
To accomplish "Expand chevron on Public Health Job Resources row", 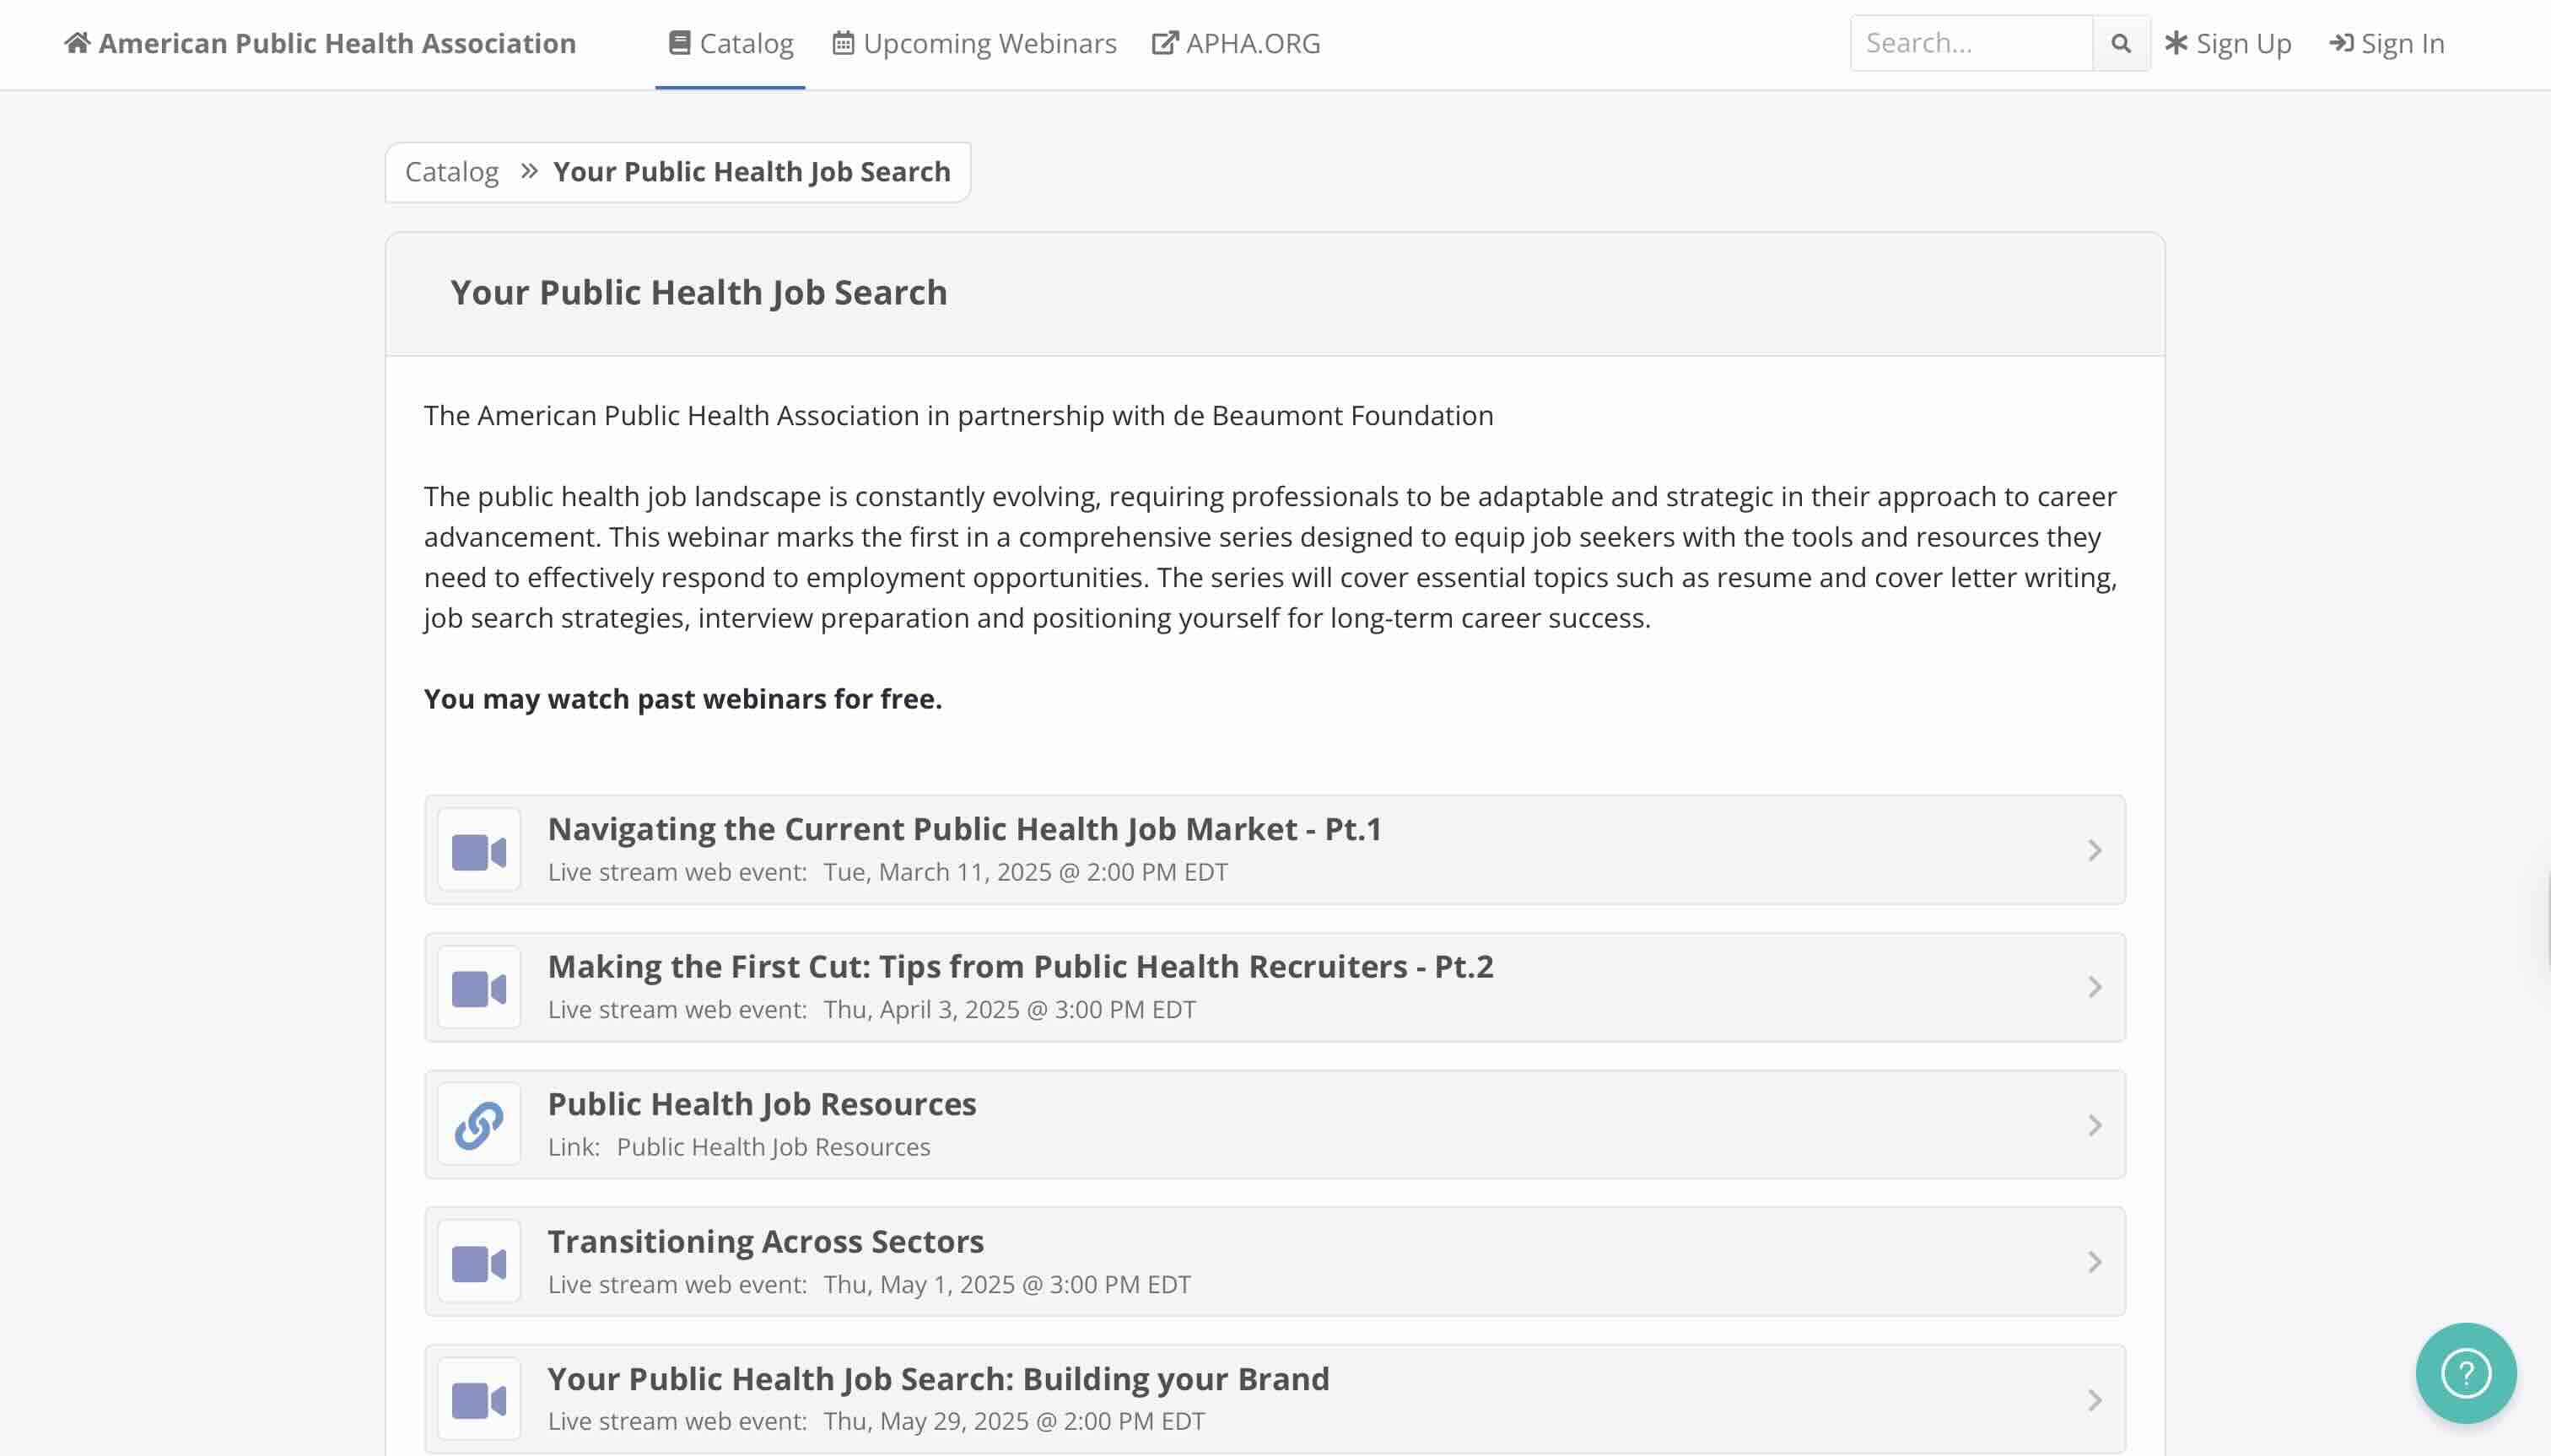I will tap(2094, 1125).
